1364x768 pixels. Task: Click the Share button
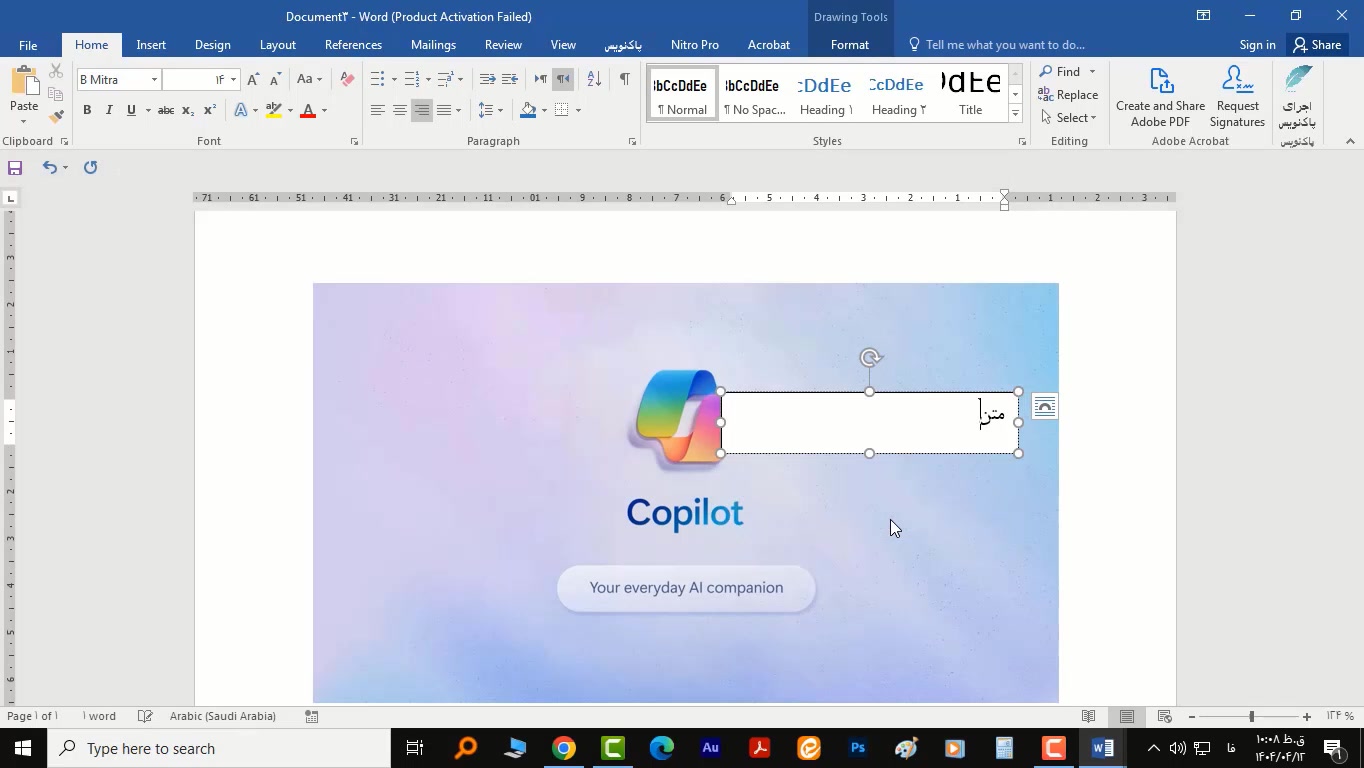pos(1316,45)
